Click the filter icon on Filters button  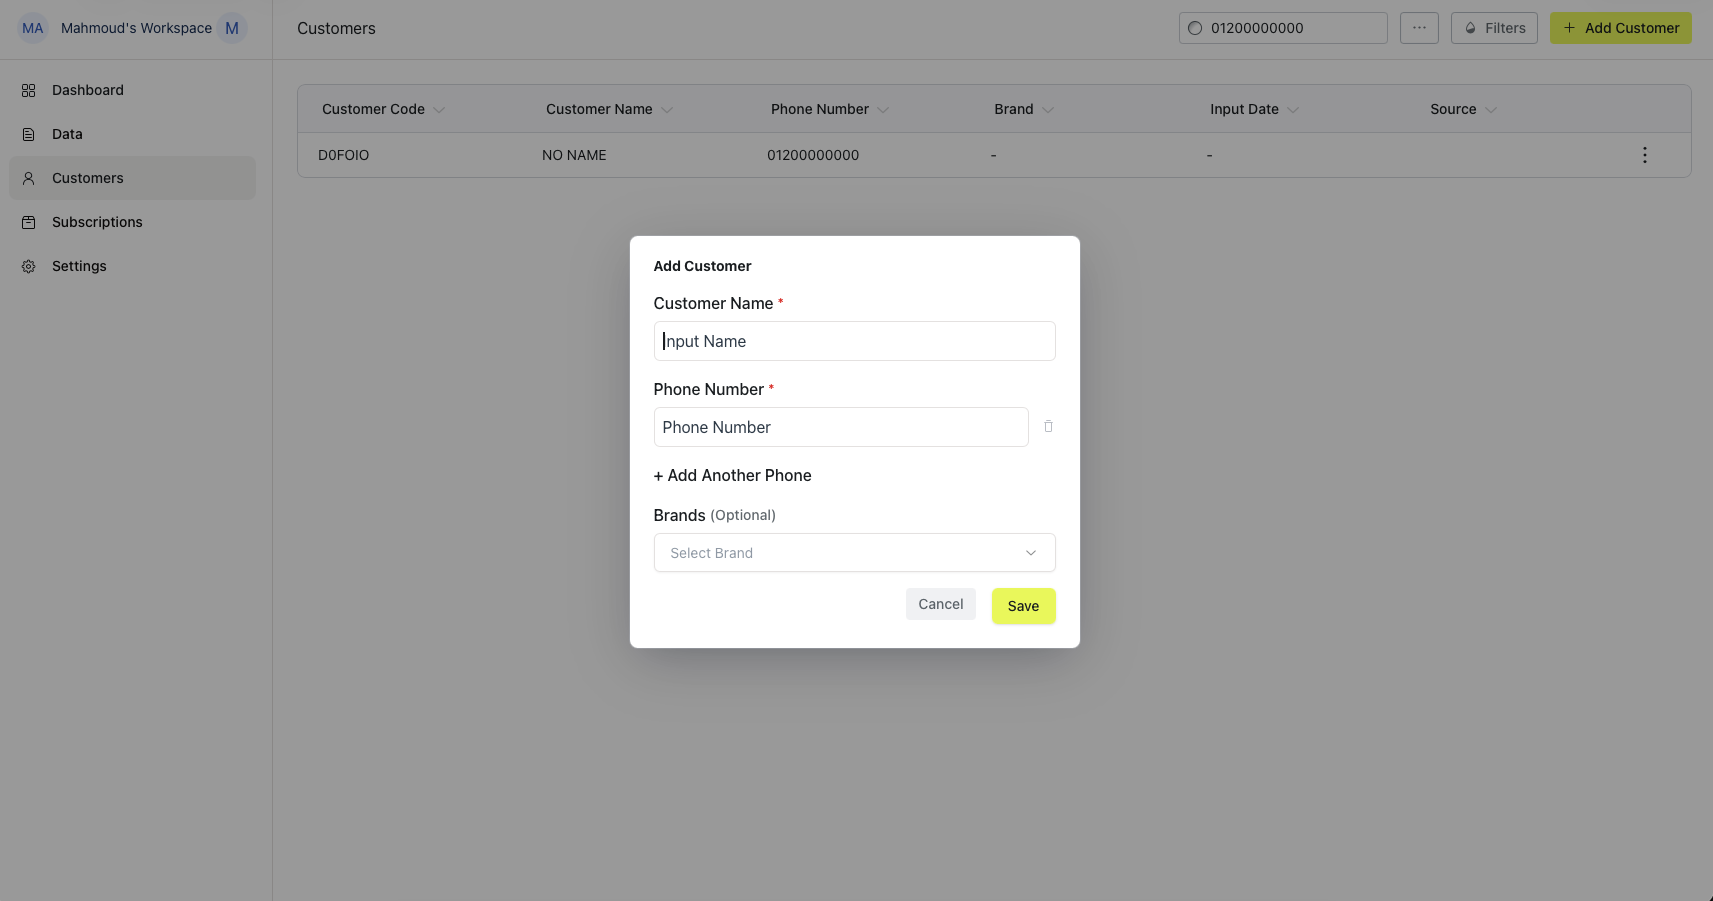point(1471,28)
